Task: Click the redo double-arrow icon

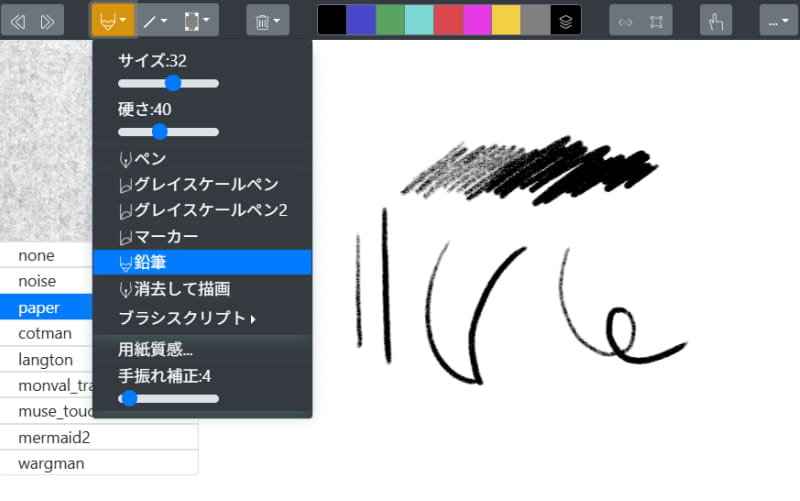Action: [x=47, y=21]
